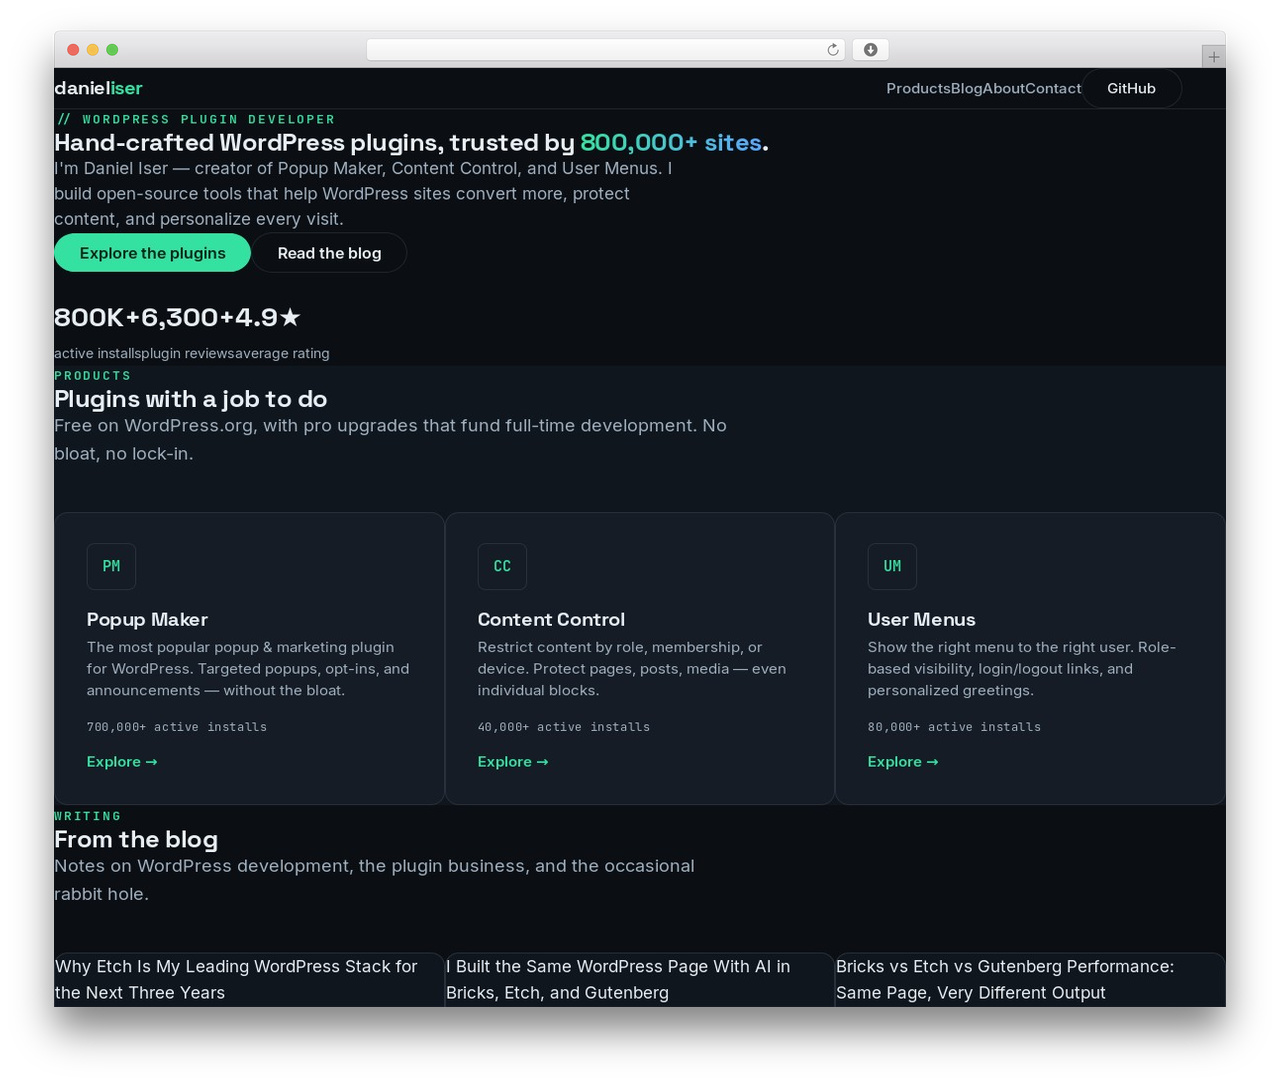Go to the danieliser site logo
The image size is (1280, 1084).
[x=98, y=88]
